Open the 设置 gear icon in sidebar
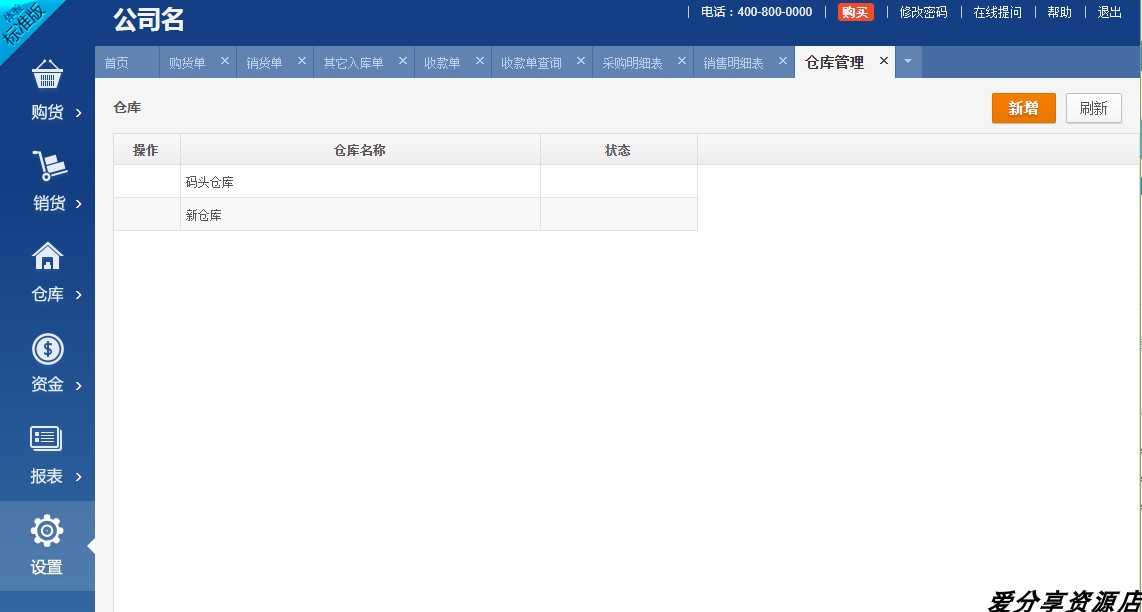The width and height of the screenshot is (1142, 612). [x=47, y=531]
